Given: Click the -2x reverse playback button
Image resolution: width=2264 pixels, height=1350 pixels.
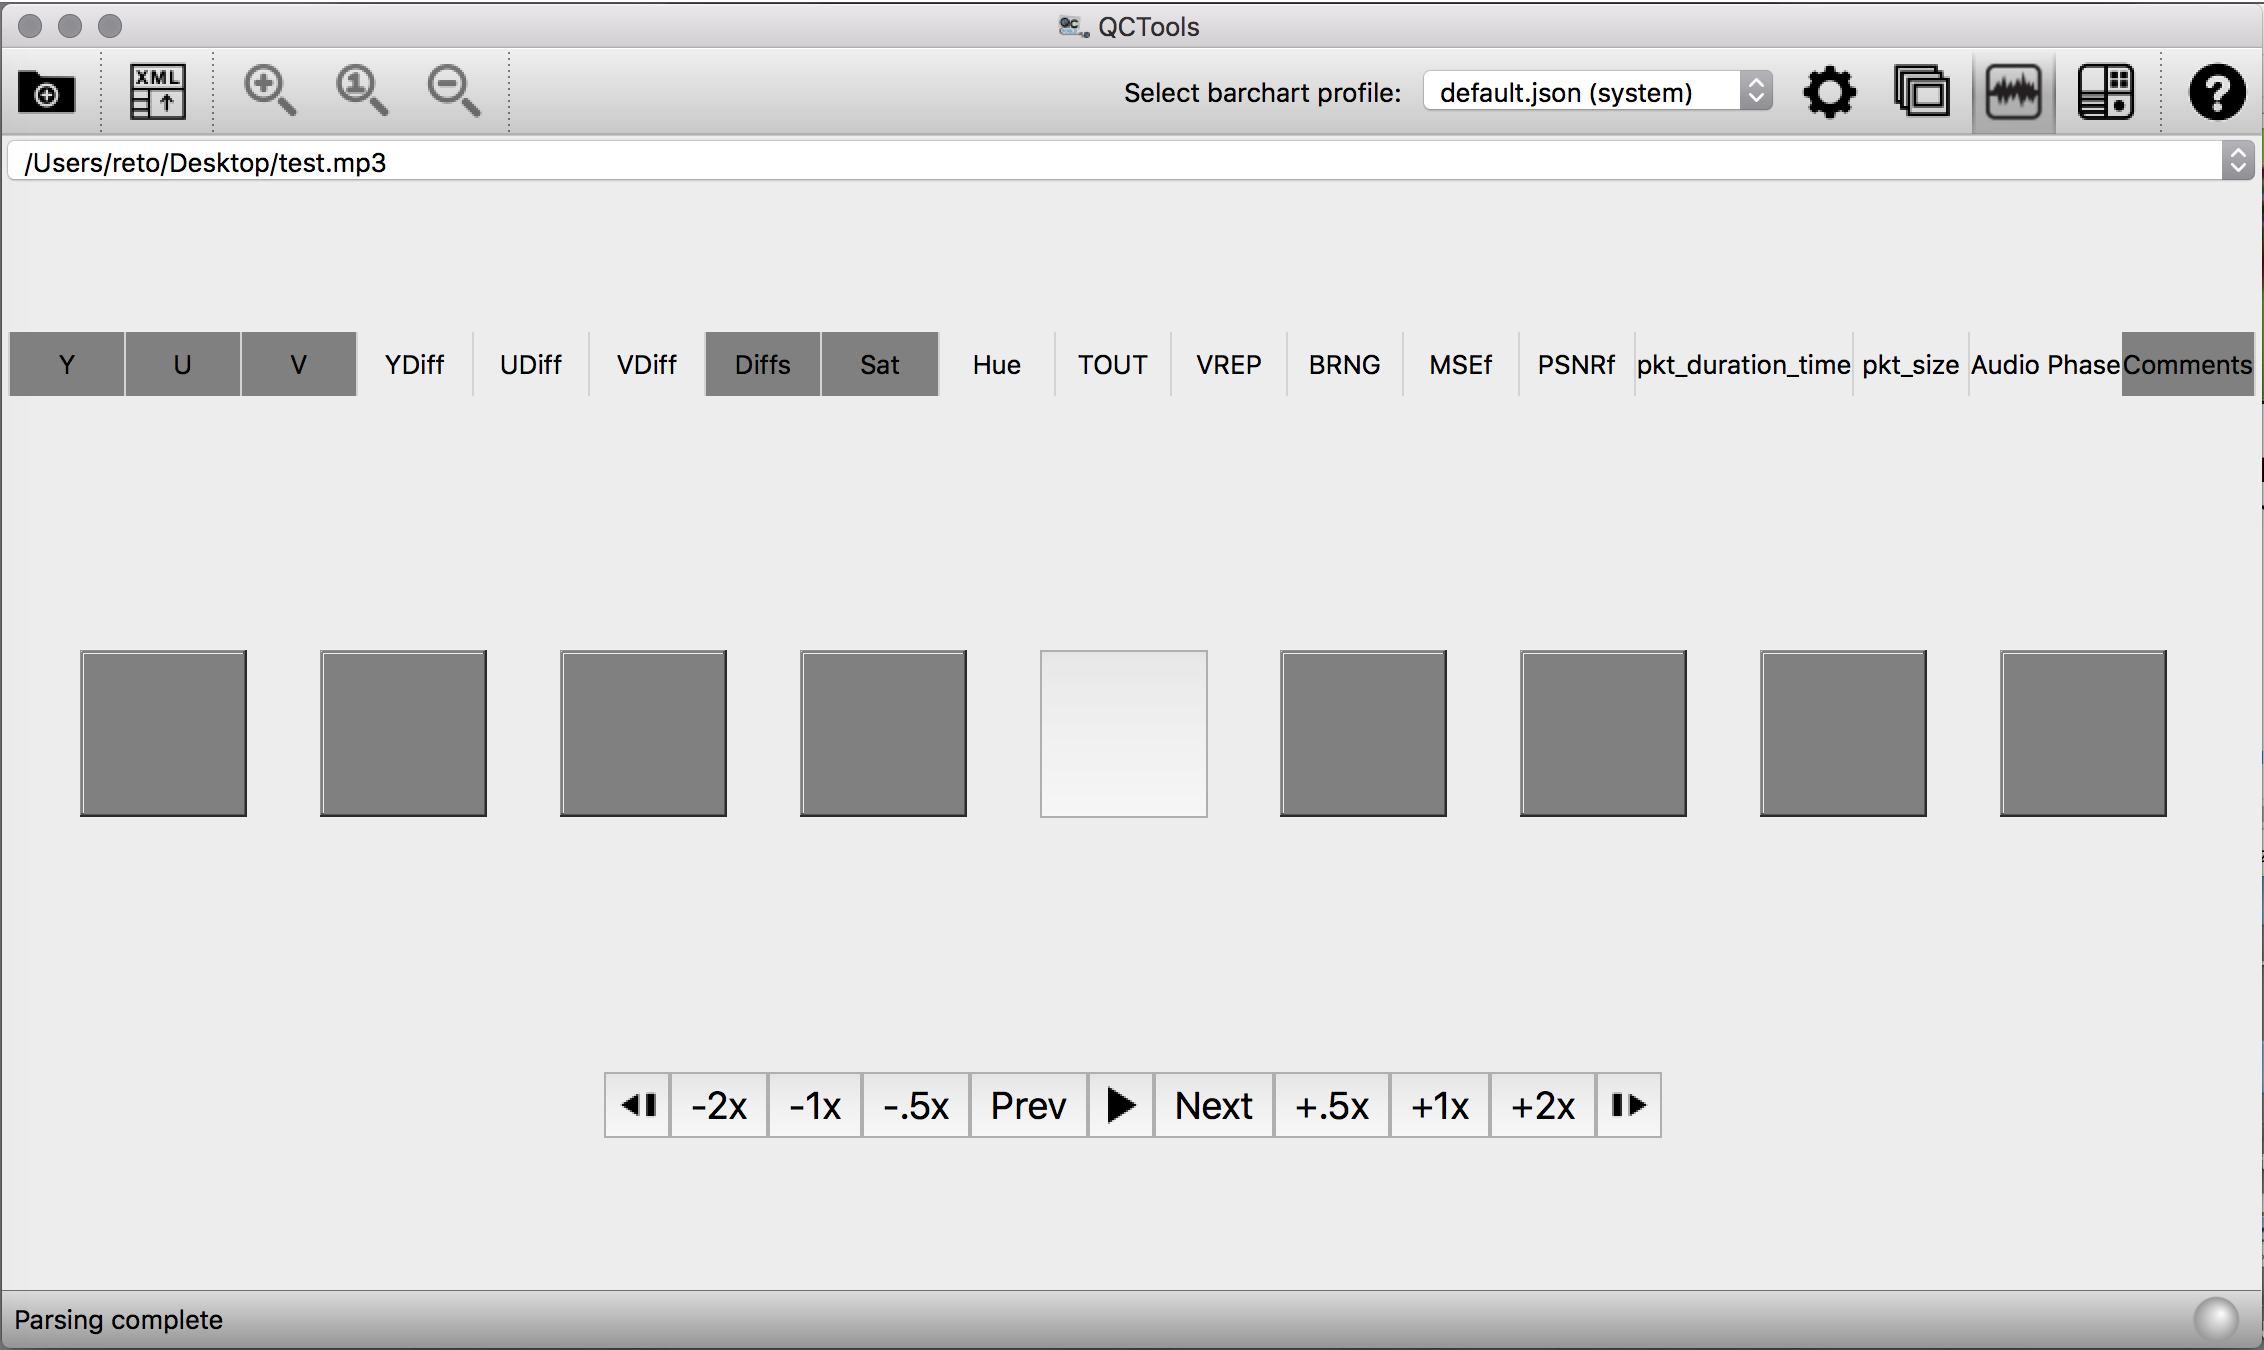Looking at the screenshot, I should [719, 1106].
